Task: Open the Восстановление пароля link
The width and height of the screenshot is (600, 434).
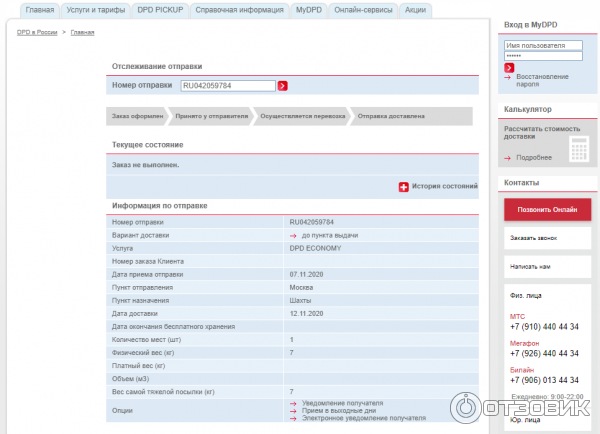Action: click(x=542, y=80)
